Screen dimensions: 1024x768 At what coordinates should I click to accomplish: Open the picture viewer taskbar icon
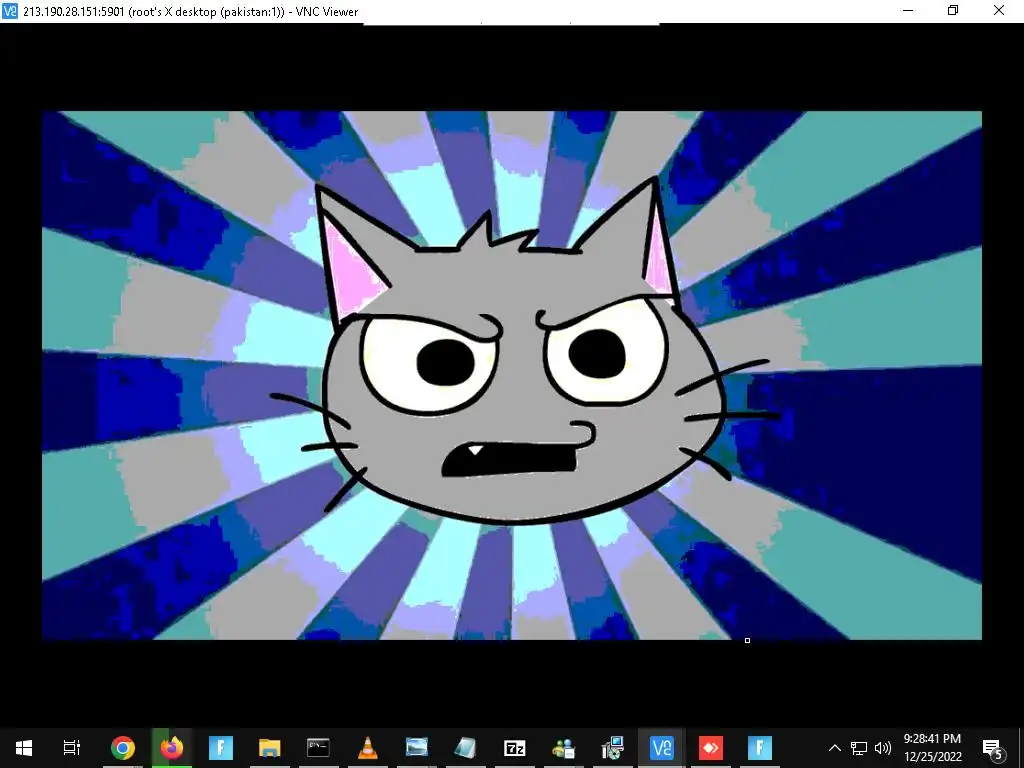[x=417, y=748]
